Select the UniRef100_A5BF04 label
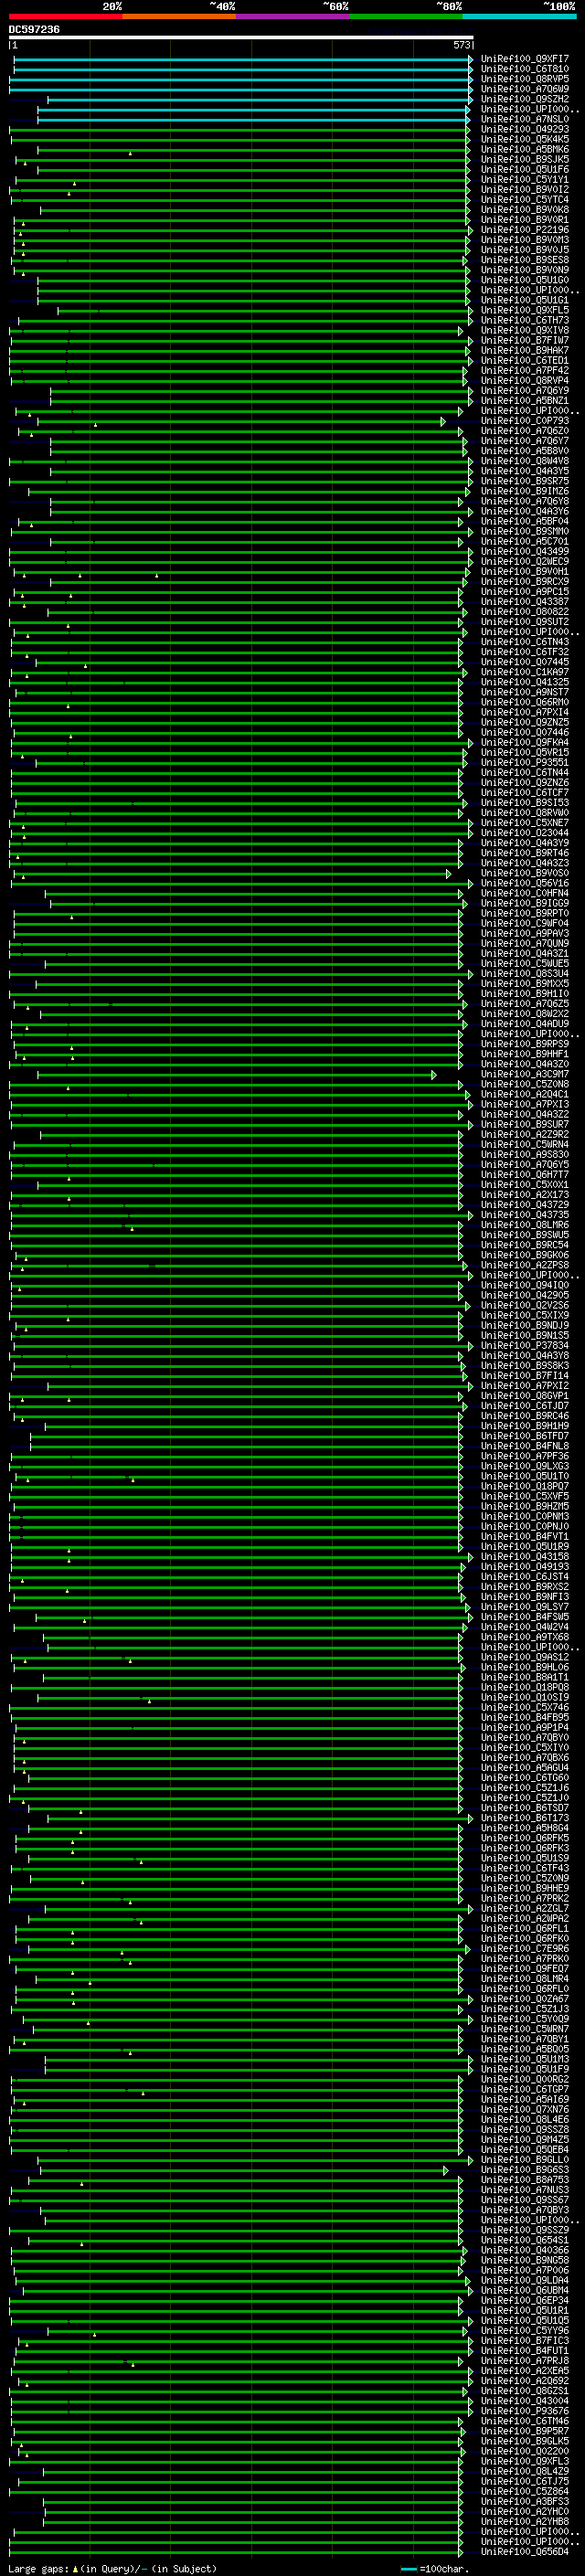Screen dimensions: 585x2576 (x=525, y=521)
